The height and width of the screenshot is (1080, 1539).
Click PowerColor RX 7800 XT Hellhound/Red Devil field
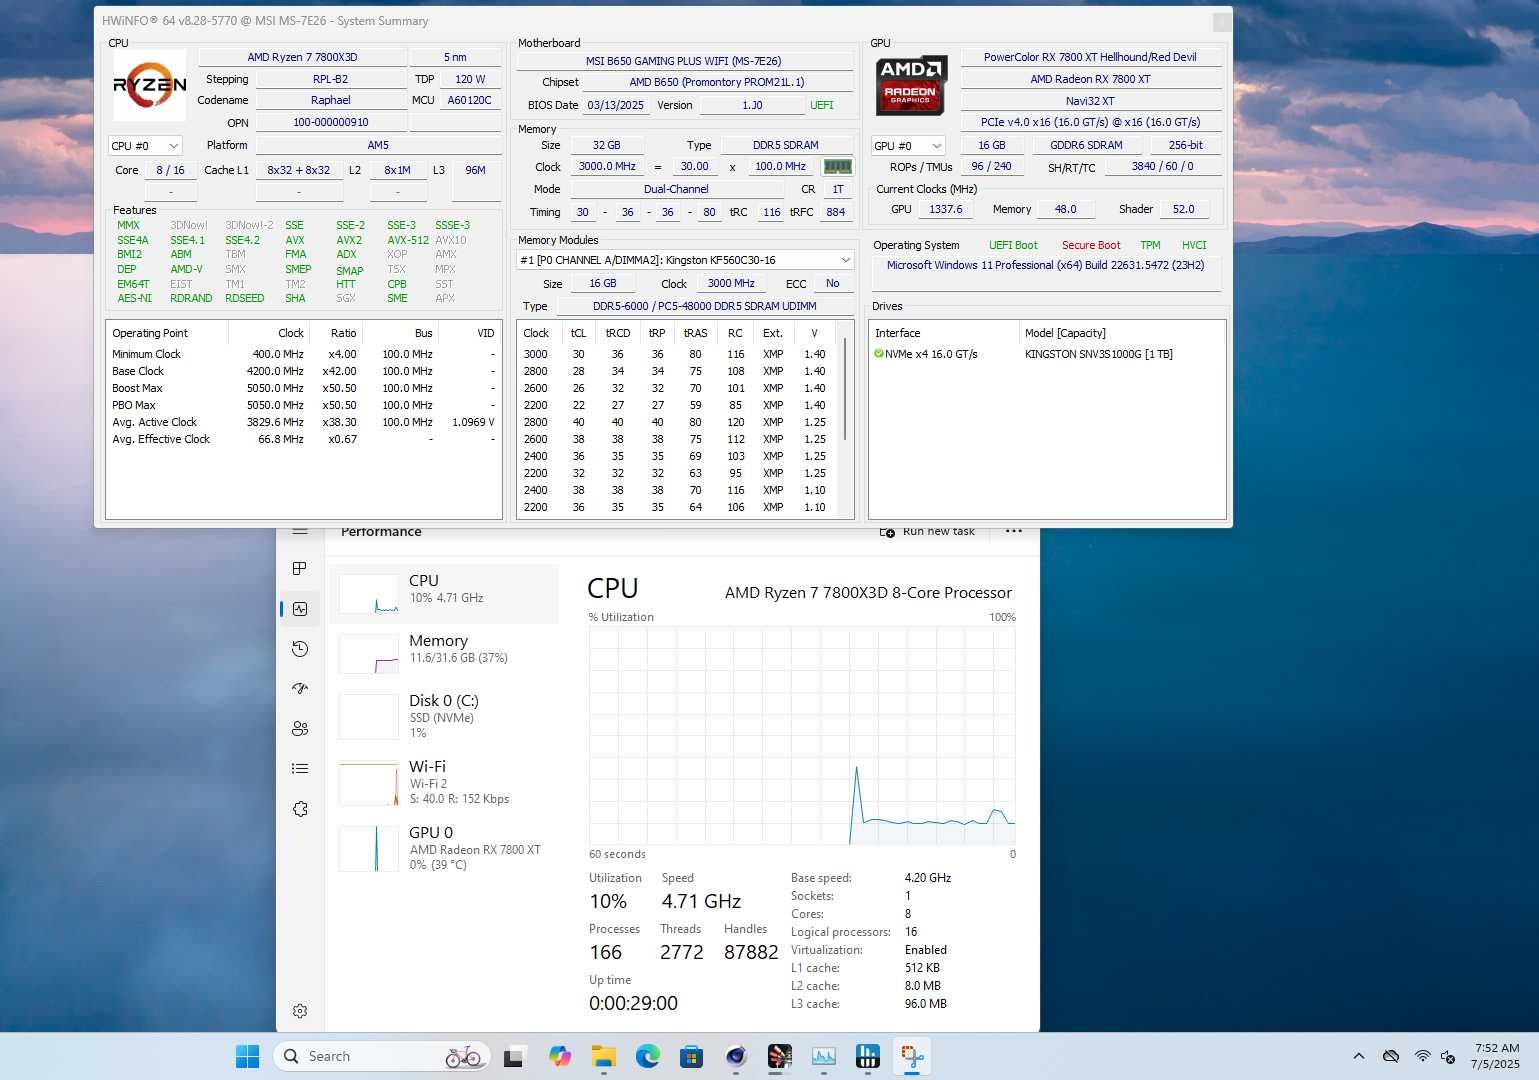pyautogui.click(x=1090, y=57)
